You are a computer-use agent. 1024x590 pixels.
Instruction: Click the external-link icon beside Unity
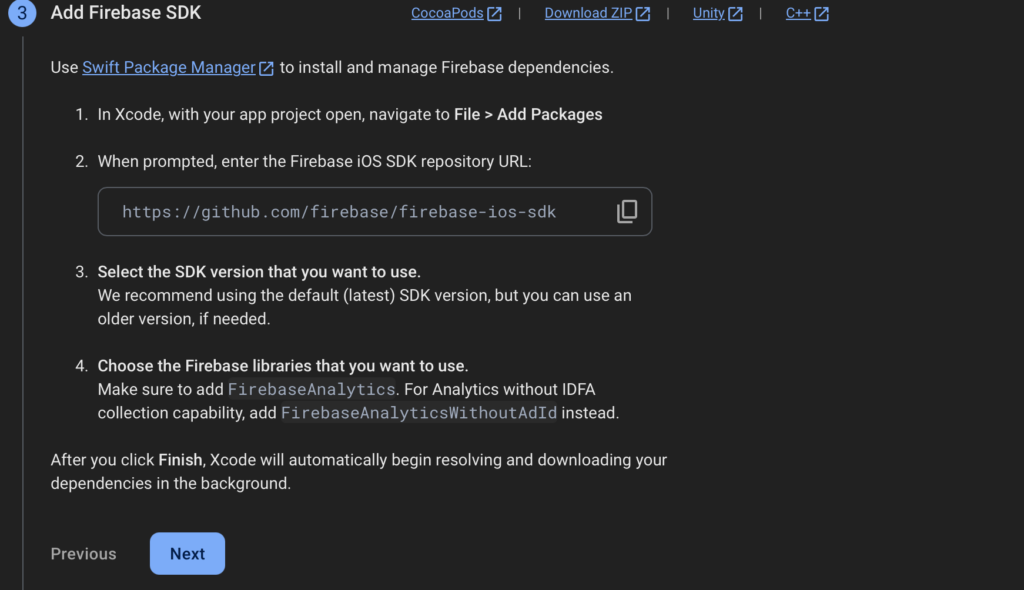(x=735, y=14)
